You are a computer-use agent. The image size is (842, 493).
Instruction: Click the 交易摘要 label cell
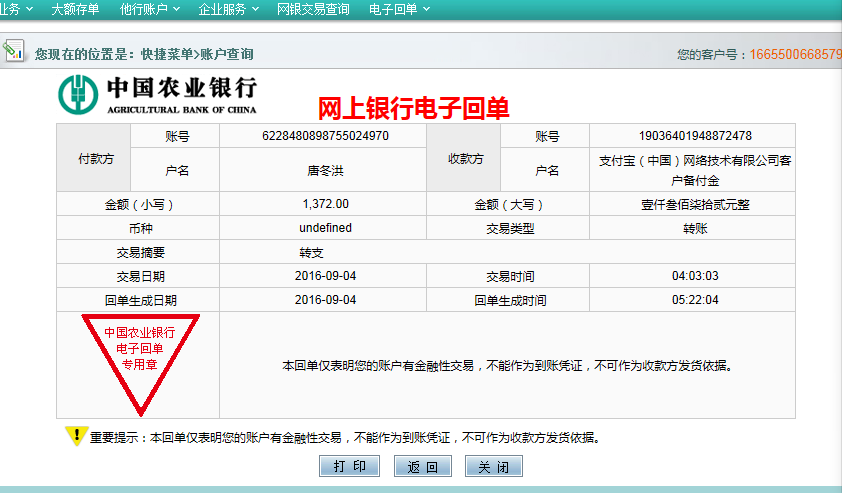tap(138, 252)
